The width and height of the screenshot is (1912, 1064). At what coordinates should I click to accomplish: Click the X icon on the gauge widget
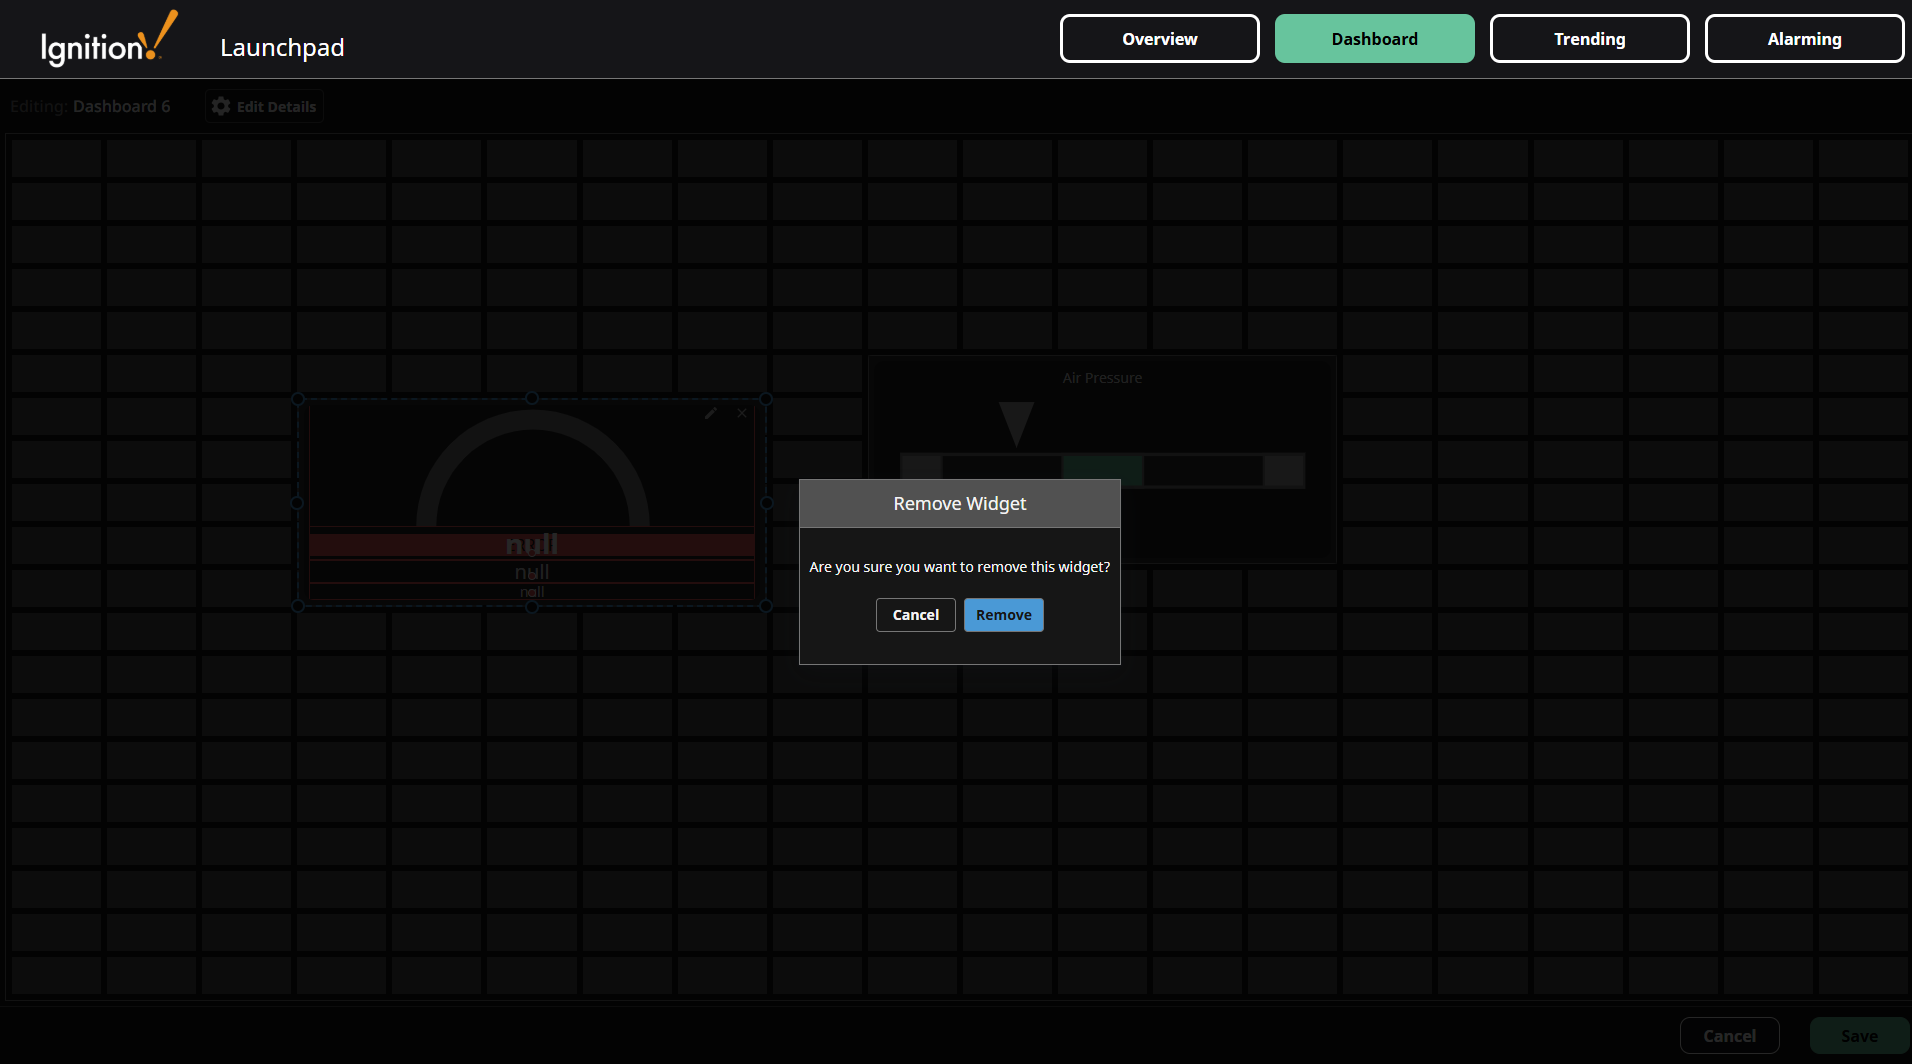(742, 412)
